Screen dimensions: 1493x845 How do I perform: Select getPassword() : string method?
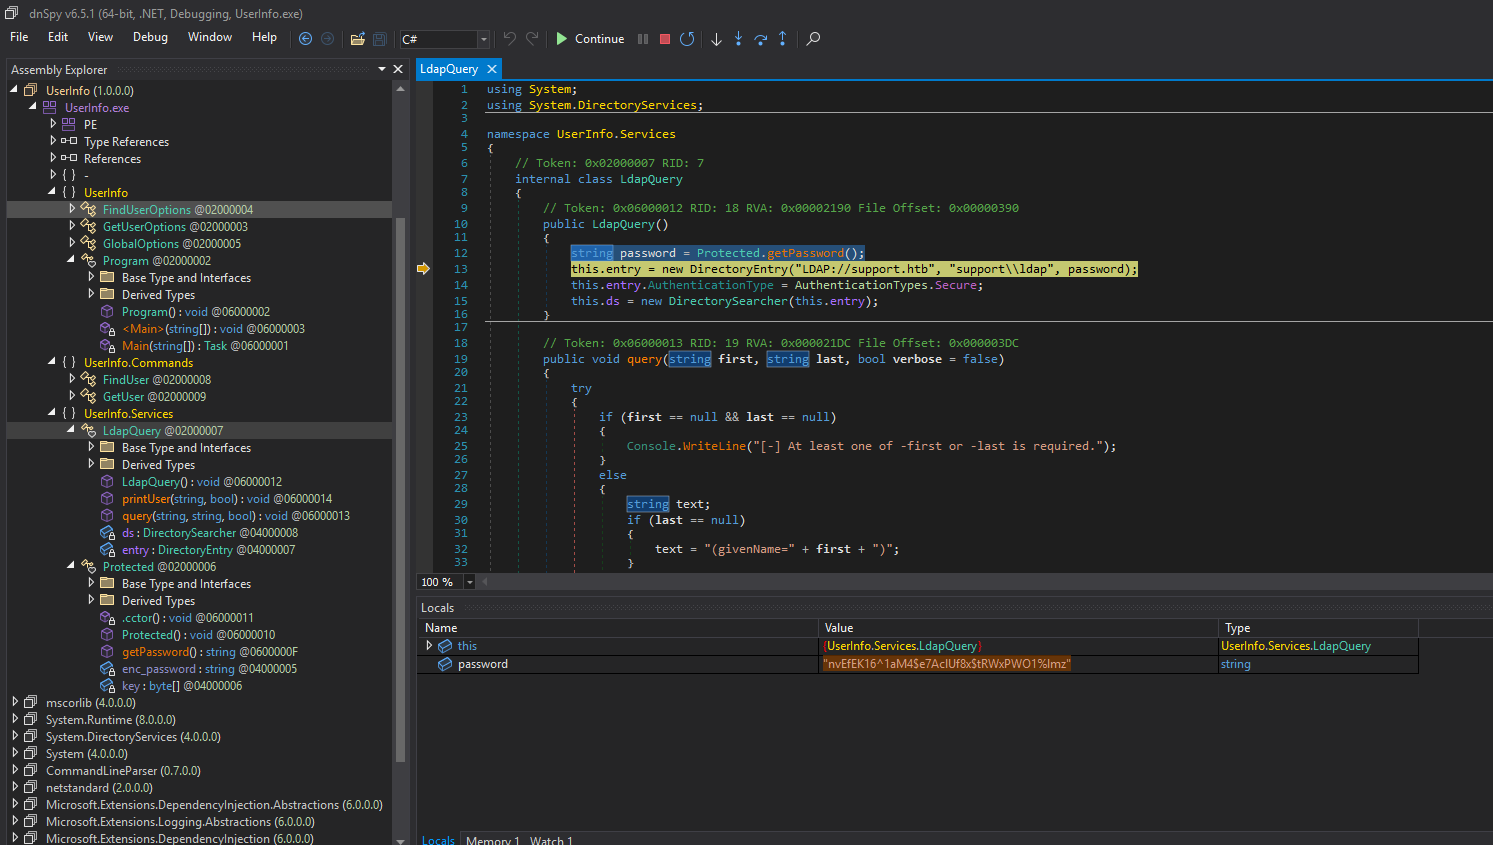(210, 652)
